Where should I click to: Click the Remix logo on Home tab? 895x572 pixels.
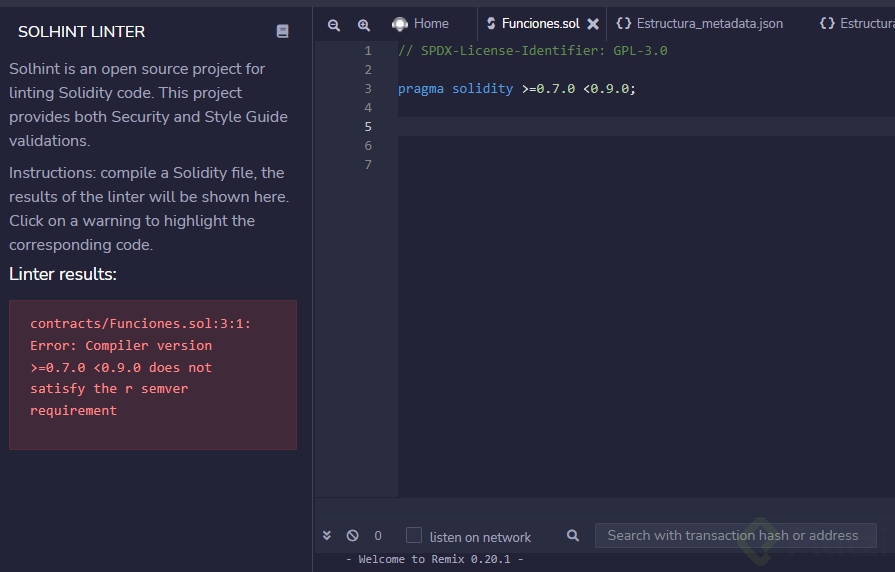coord(400,24)
